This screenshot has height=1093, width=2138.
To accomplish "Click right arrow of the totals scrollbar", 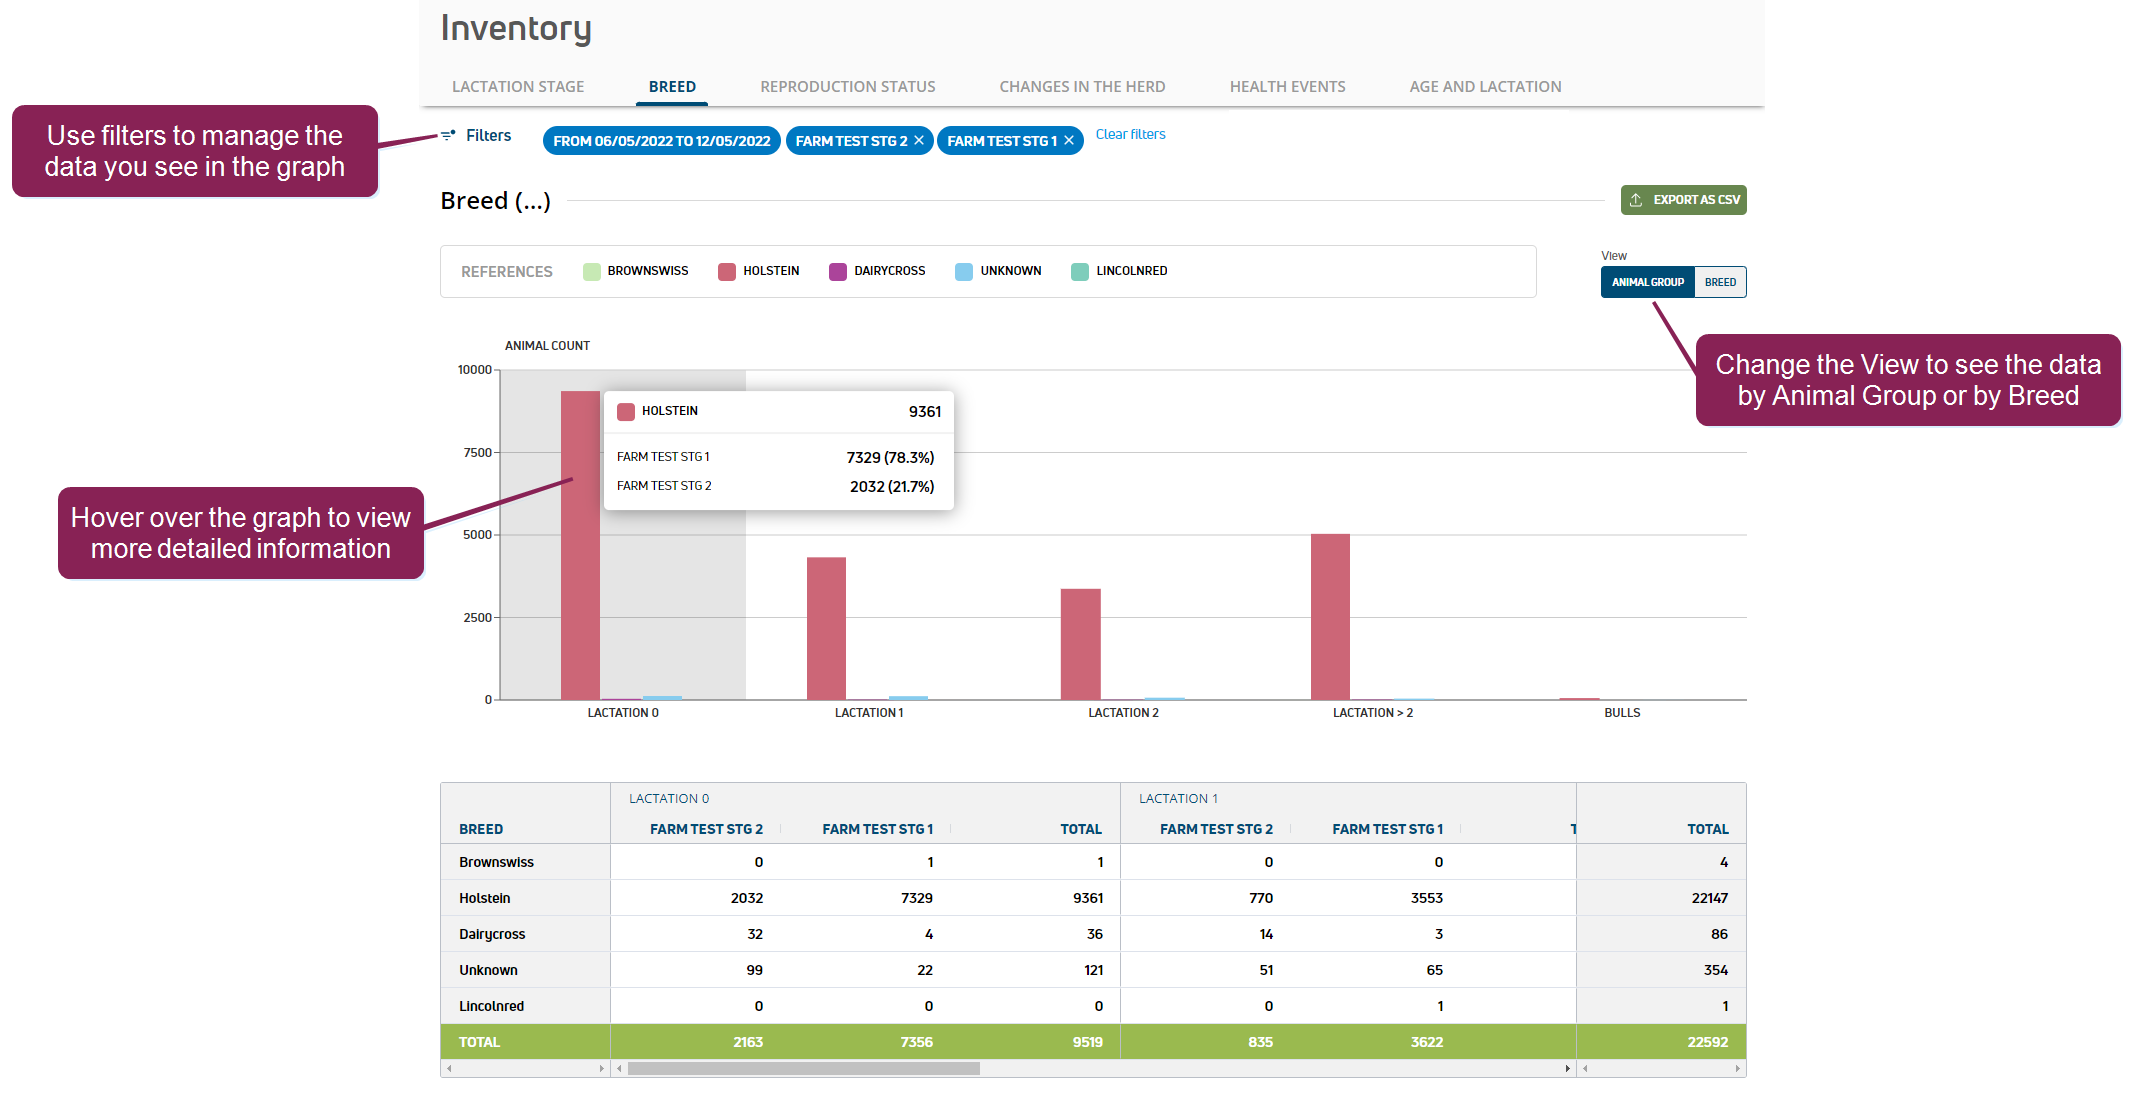I will tap(1738, 1069).
